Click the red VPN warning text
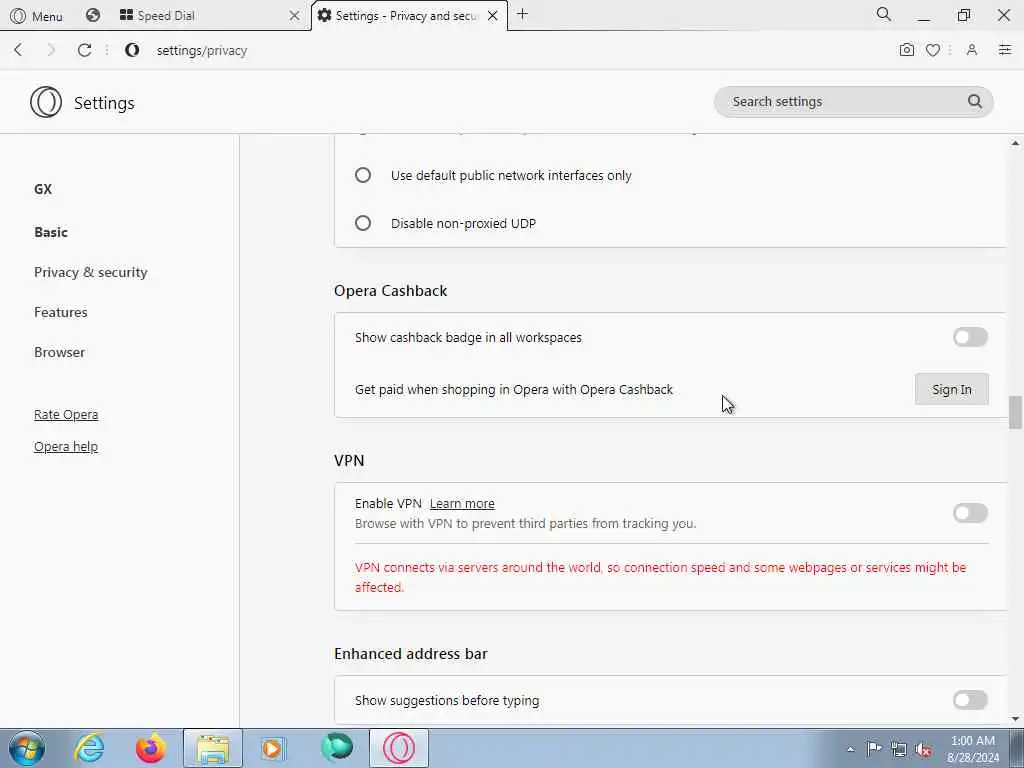 (x=660, y=577)
